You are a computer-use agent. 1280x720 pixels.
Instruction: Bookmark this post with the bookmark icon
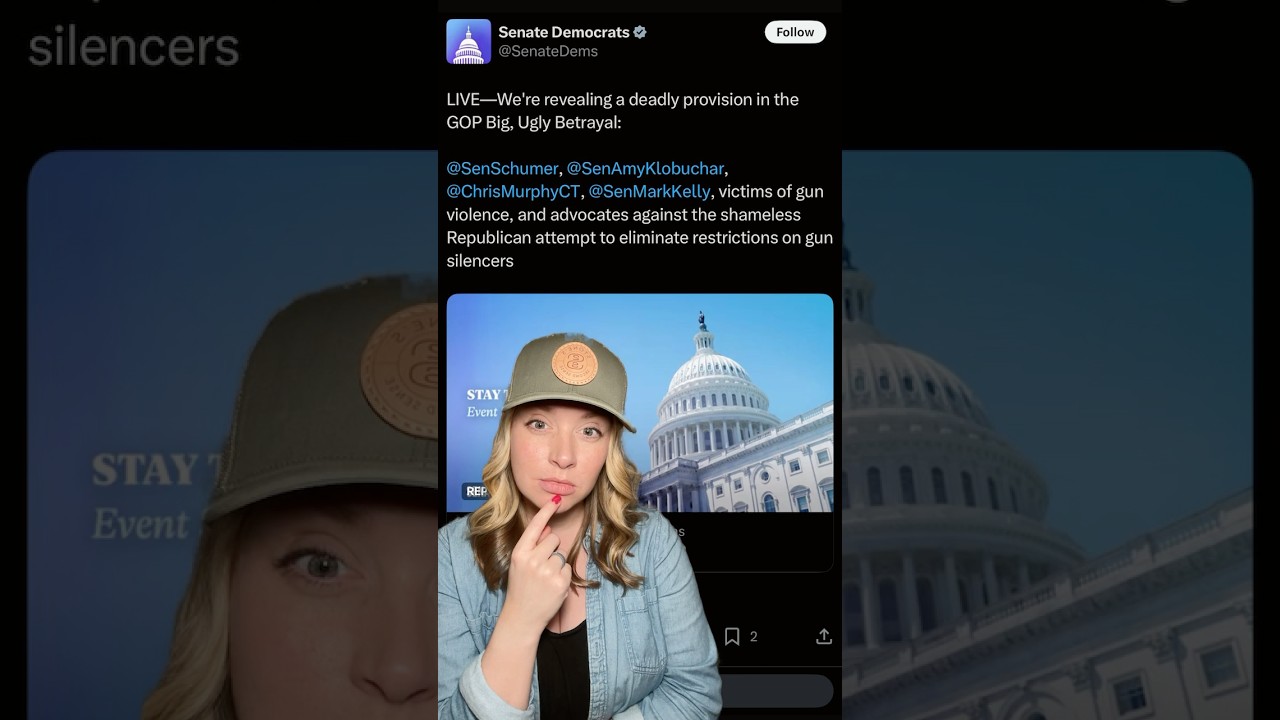tap(732, 636)
